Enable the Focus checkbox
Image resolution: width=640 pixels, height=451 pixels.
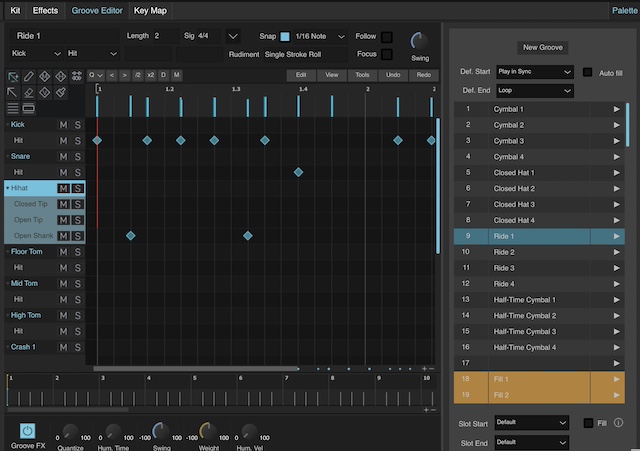pyautogui.click(x=387, y=54)
